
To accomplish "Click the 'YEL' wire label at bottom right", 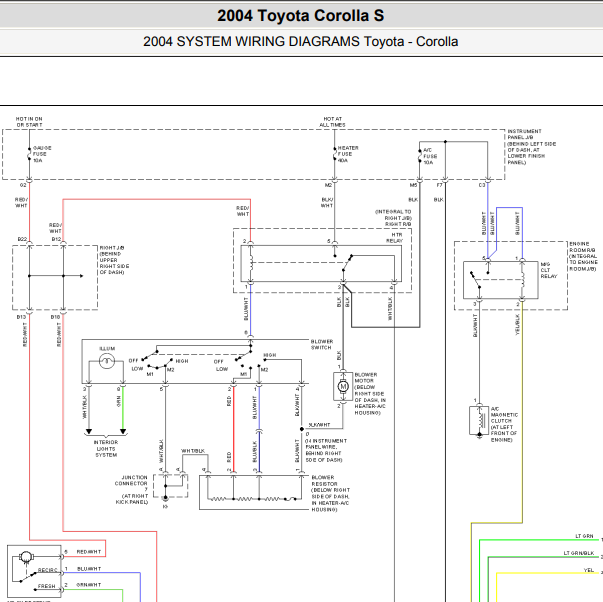I will 588,570.
